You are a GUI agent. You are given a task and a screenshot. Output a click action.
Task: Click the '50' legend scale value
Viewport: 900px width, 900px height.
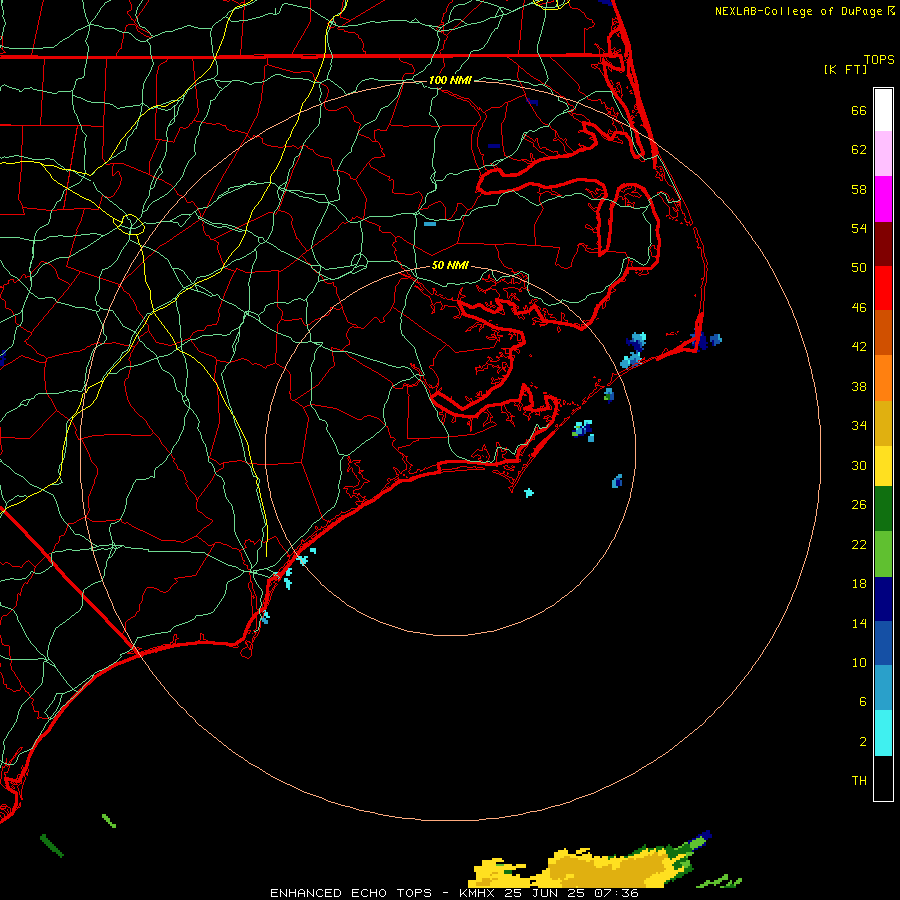(859, 268)
